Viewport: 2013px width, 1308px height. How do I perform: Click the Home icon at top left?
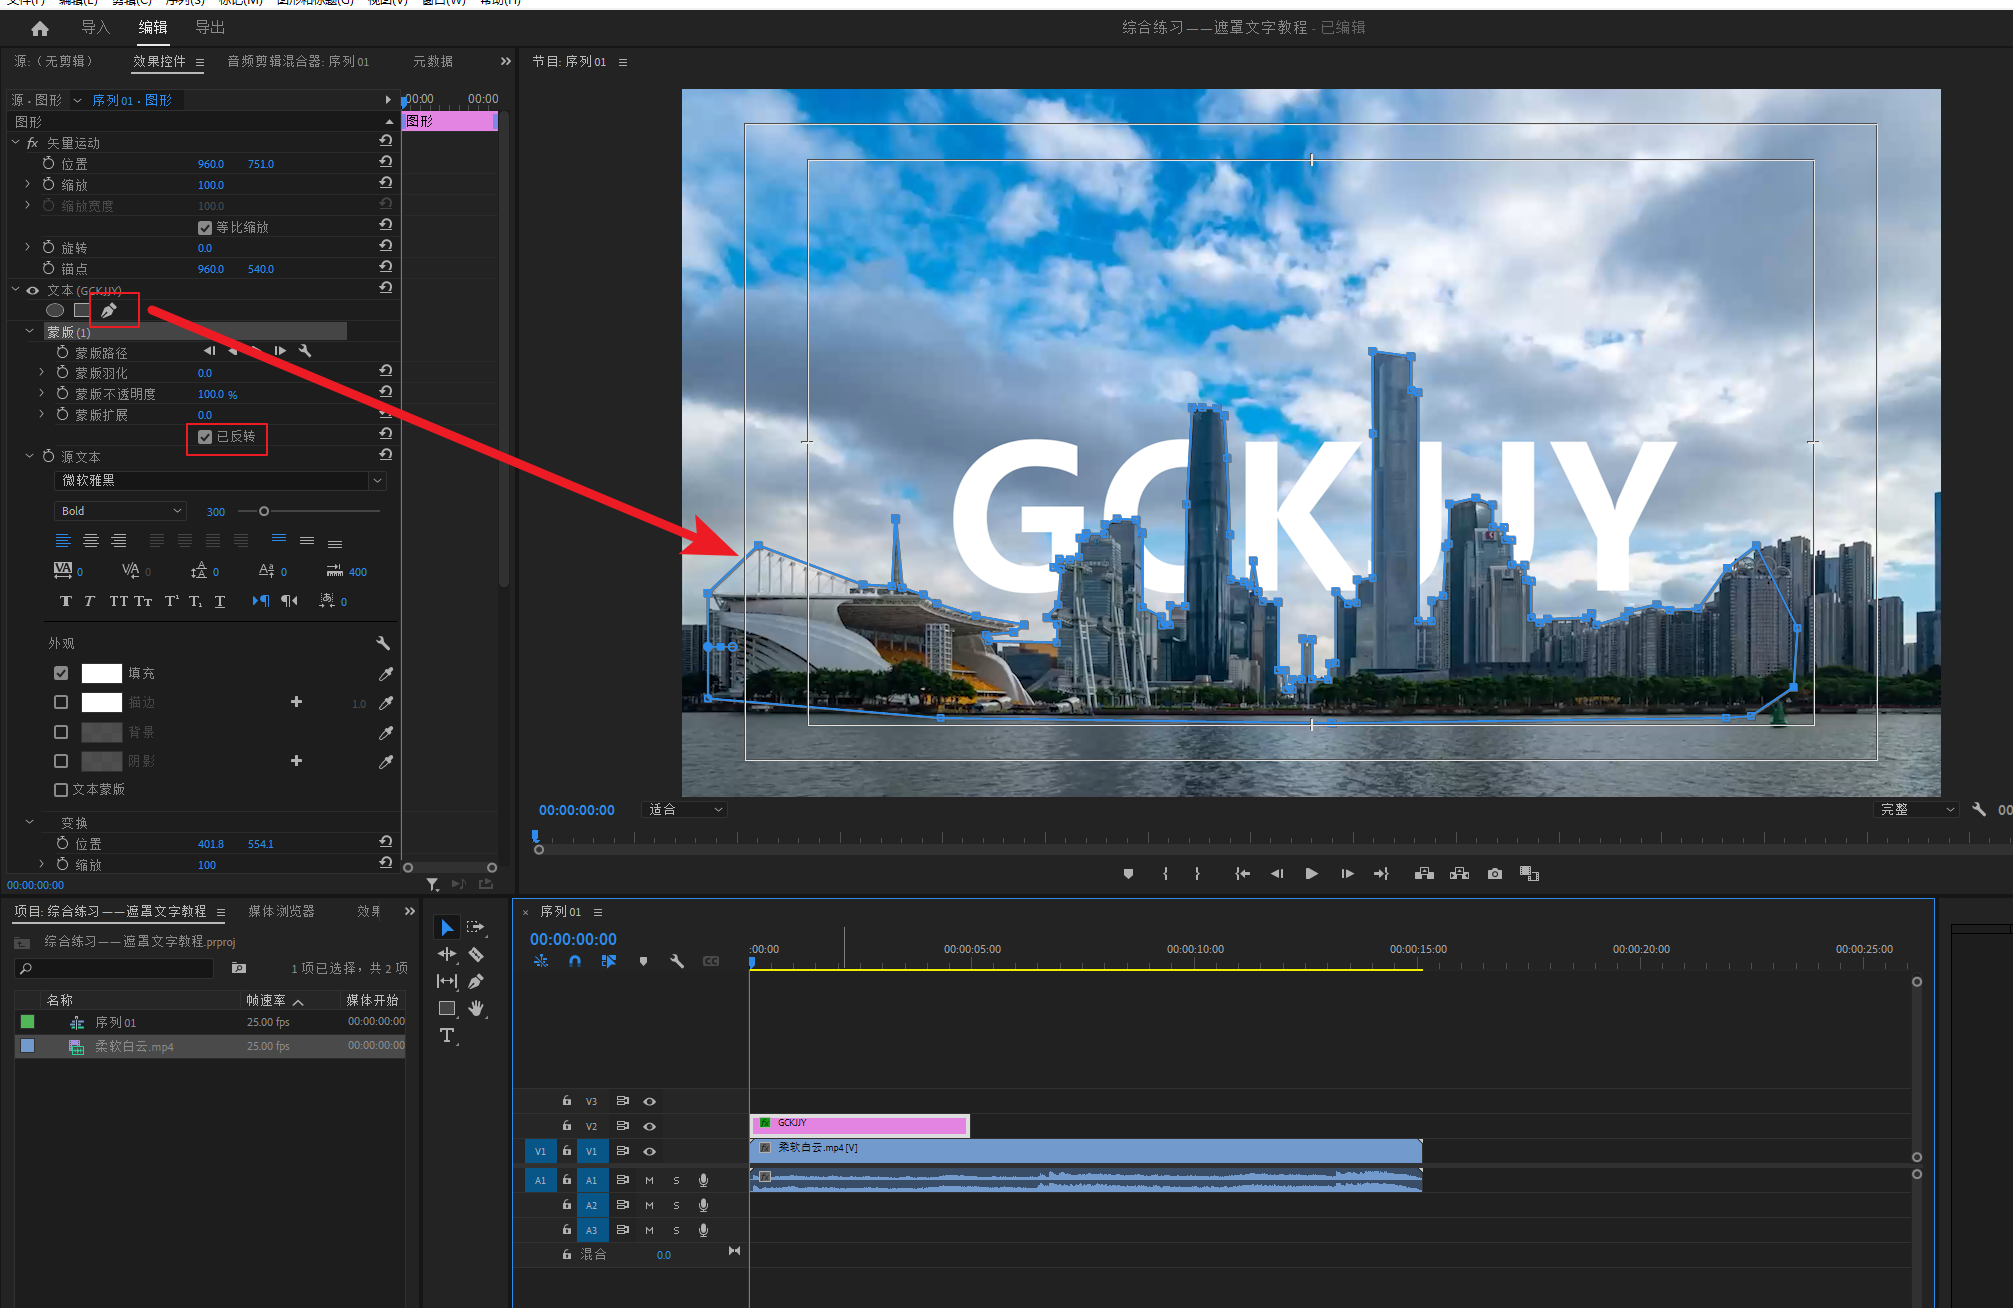[40, 28]
